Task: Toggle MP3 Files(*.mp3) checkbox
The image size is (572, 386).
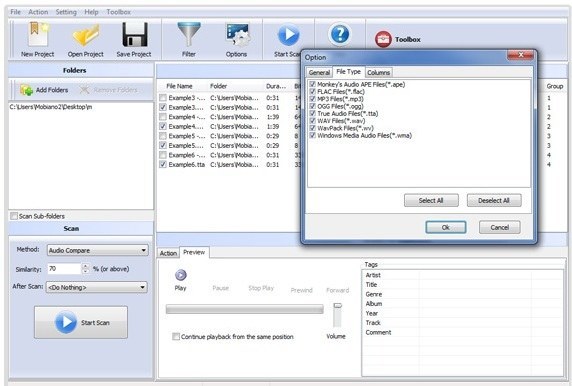Action: point(312,99)
